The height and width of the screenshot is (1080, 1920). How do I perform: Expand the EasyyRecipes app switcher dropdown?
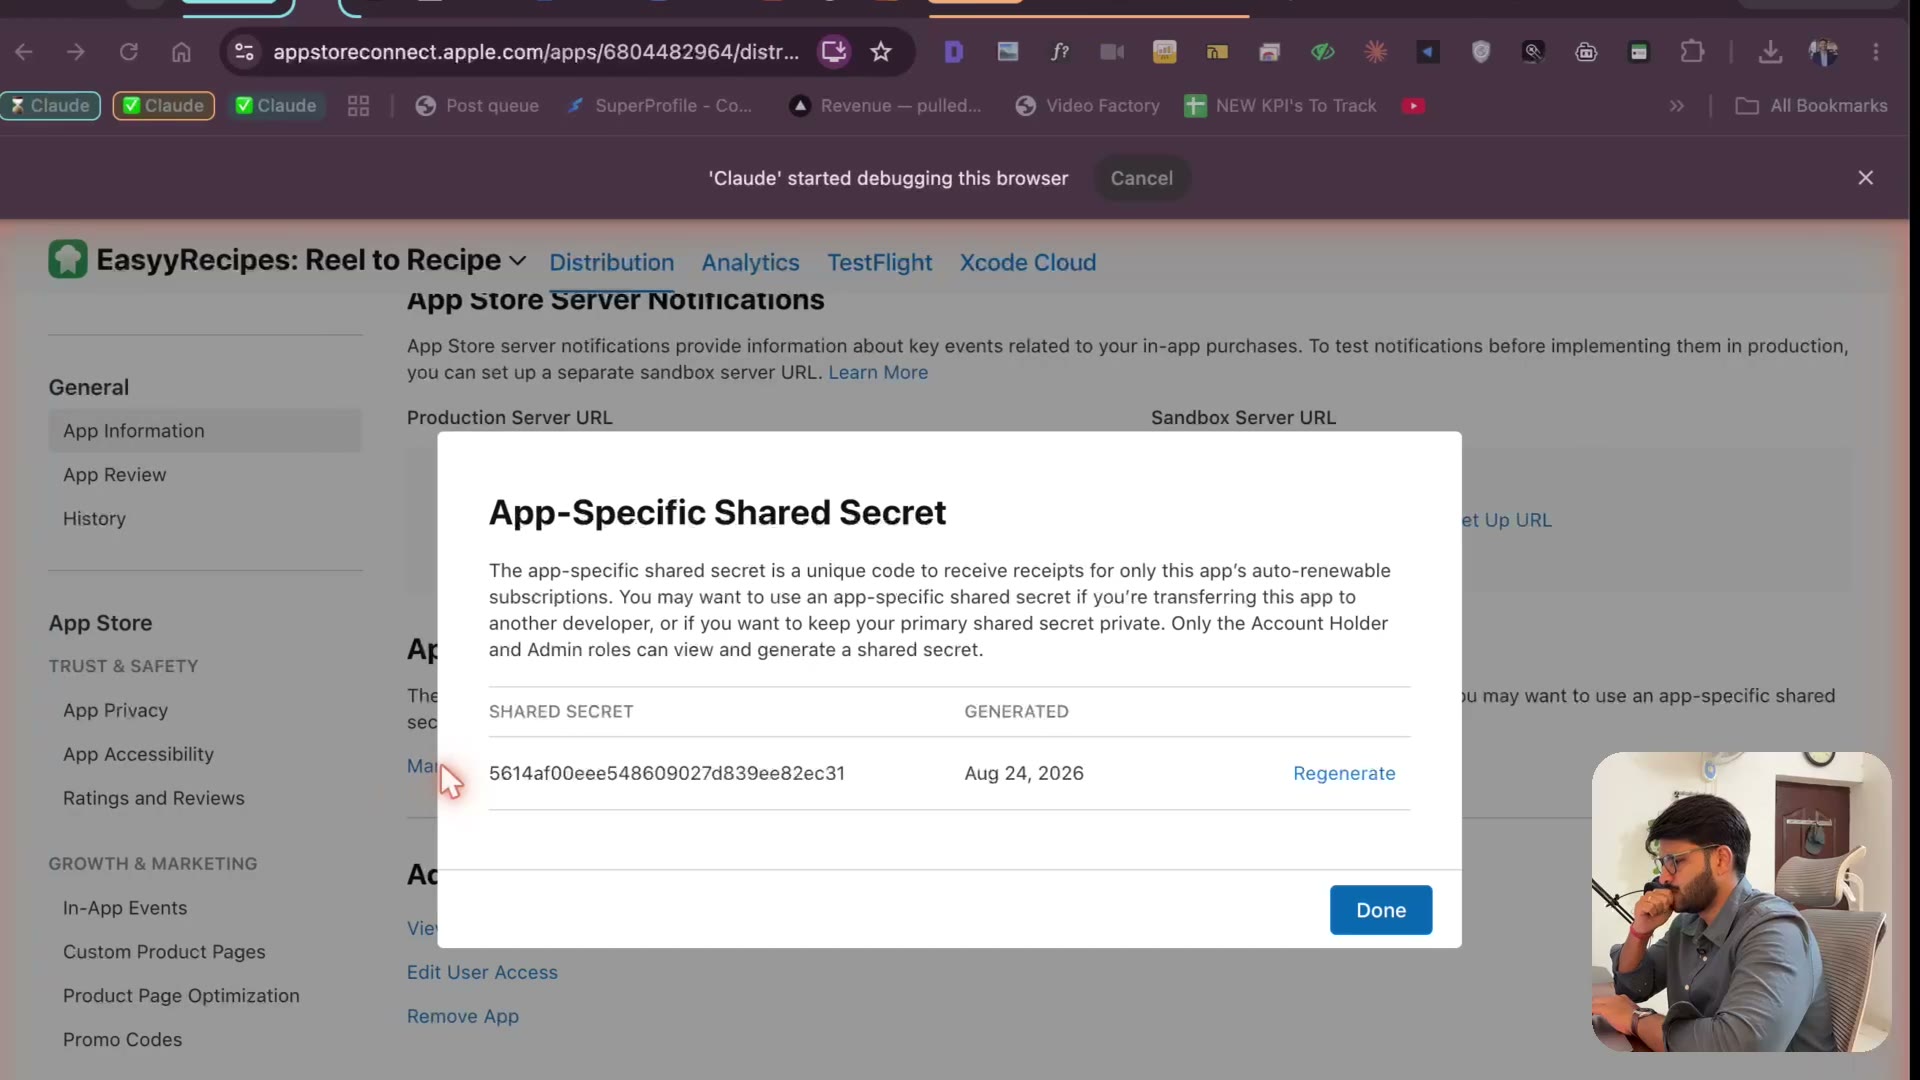click(518, 261)
